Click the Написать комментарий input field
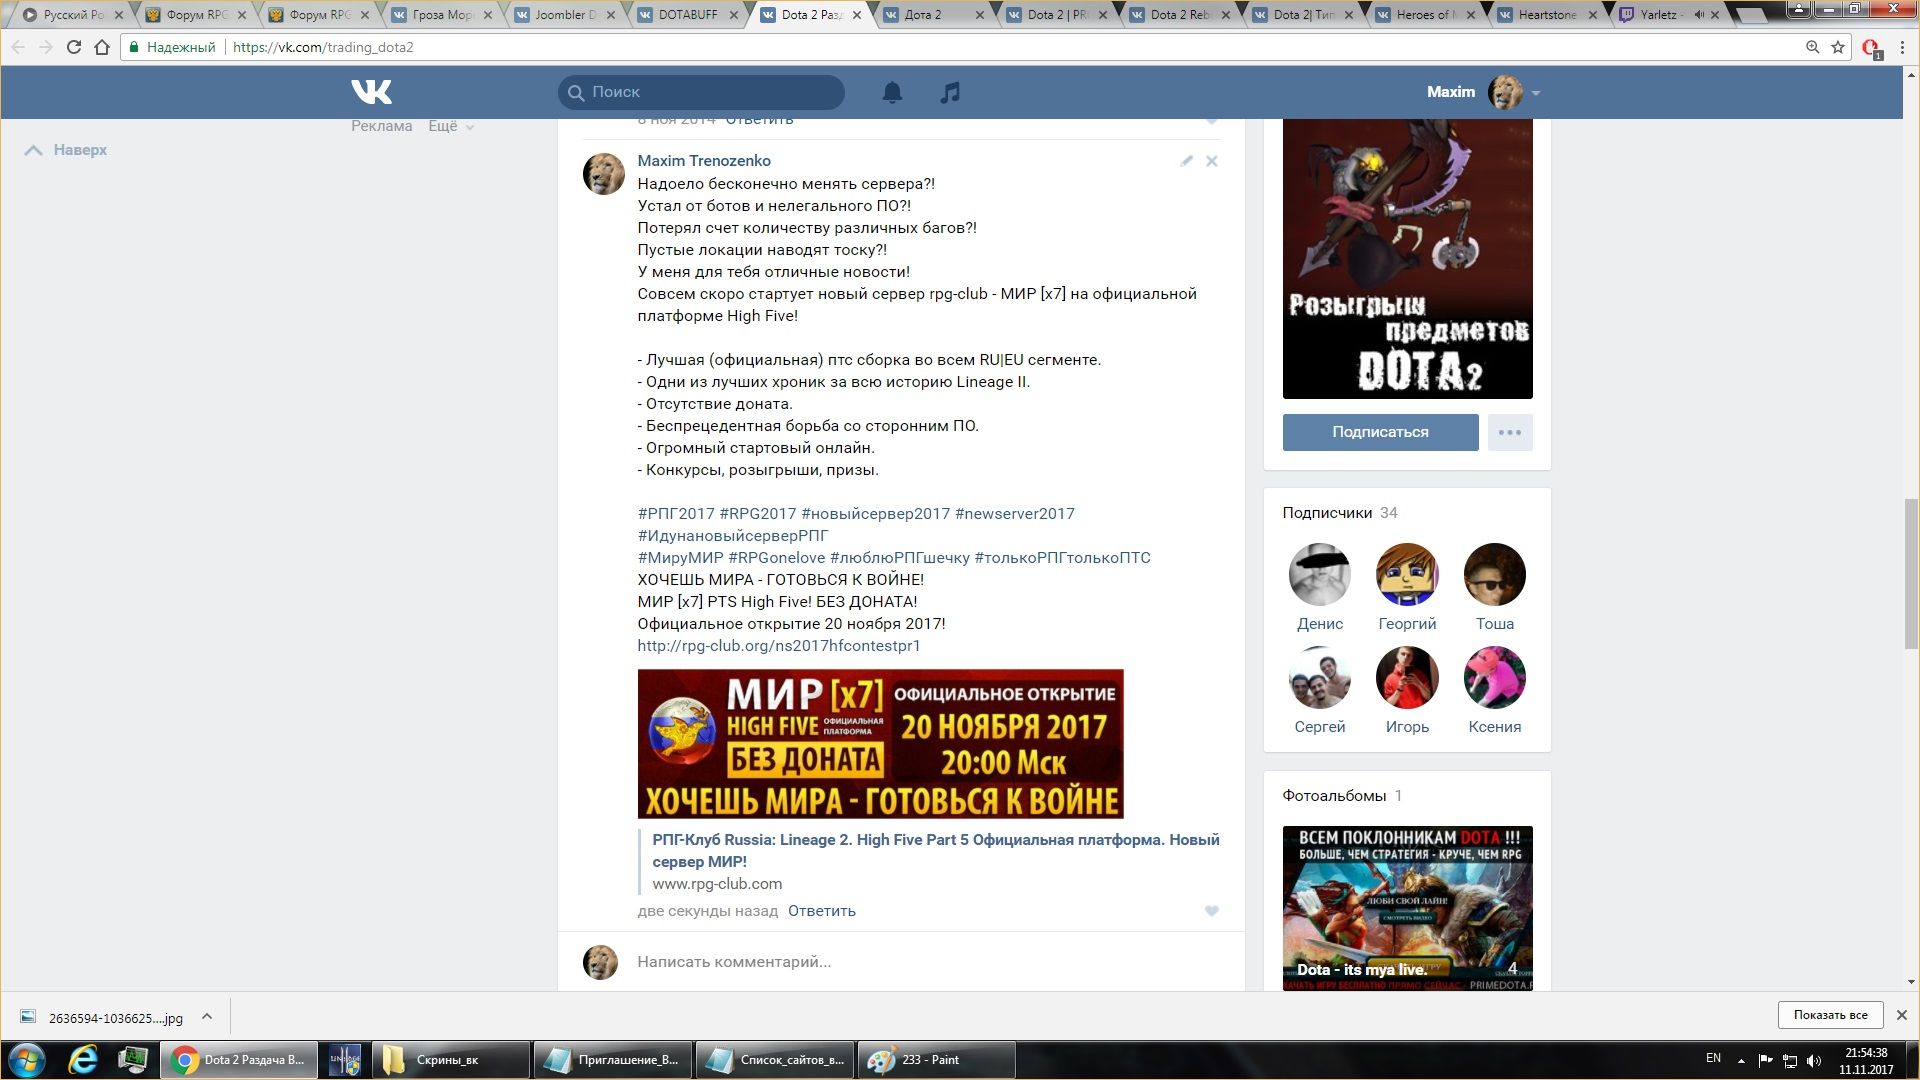1920x1080 pixels. [900, 962]
